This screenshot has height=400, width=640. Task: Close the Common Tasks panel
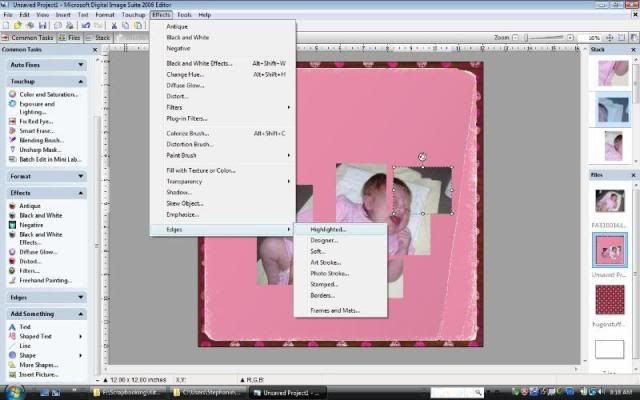pyautogui.click(x=95, y=49)
